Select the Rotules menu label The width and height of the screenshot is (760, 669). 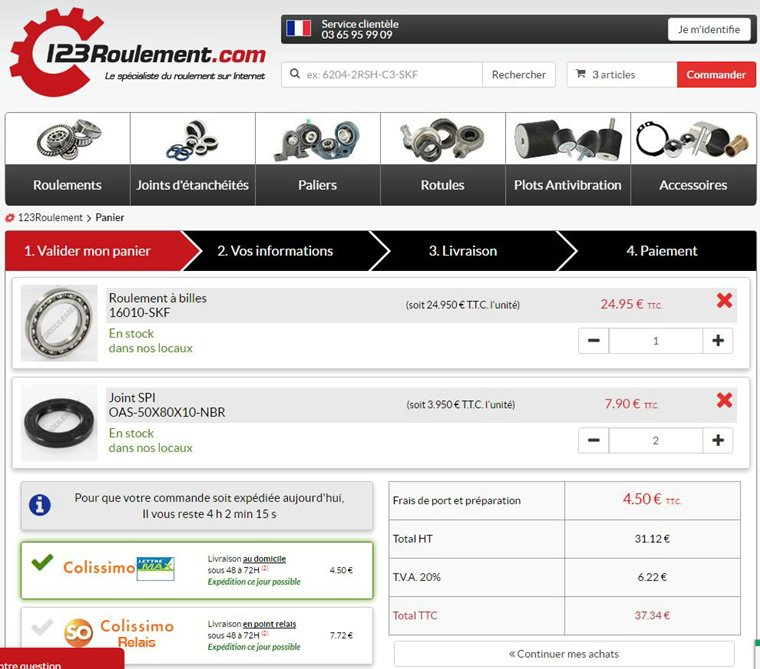(443, 185)
